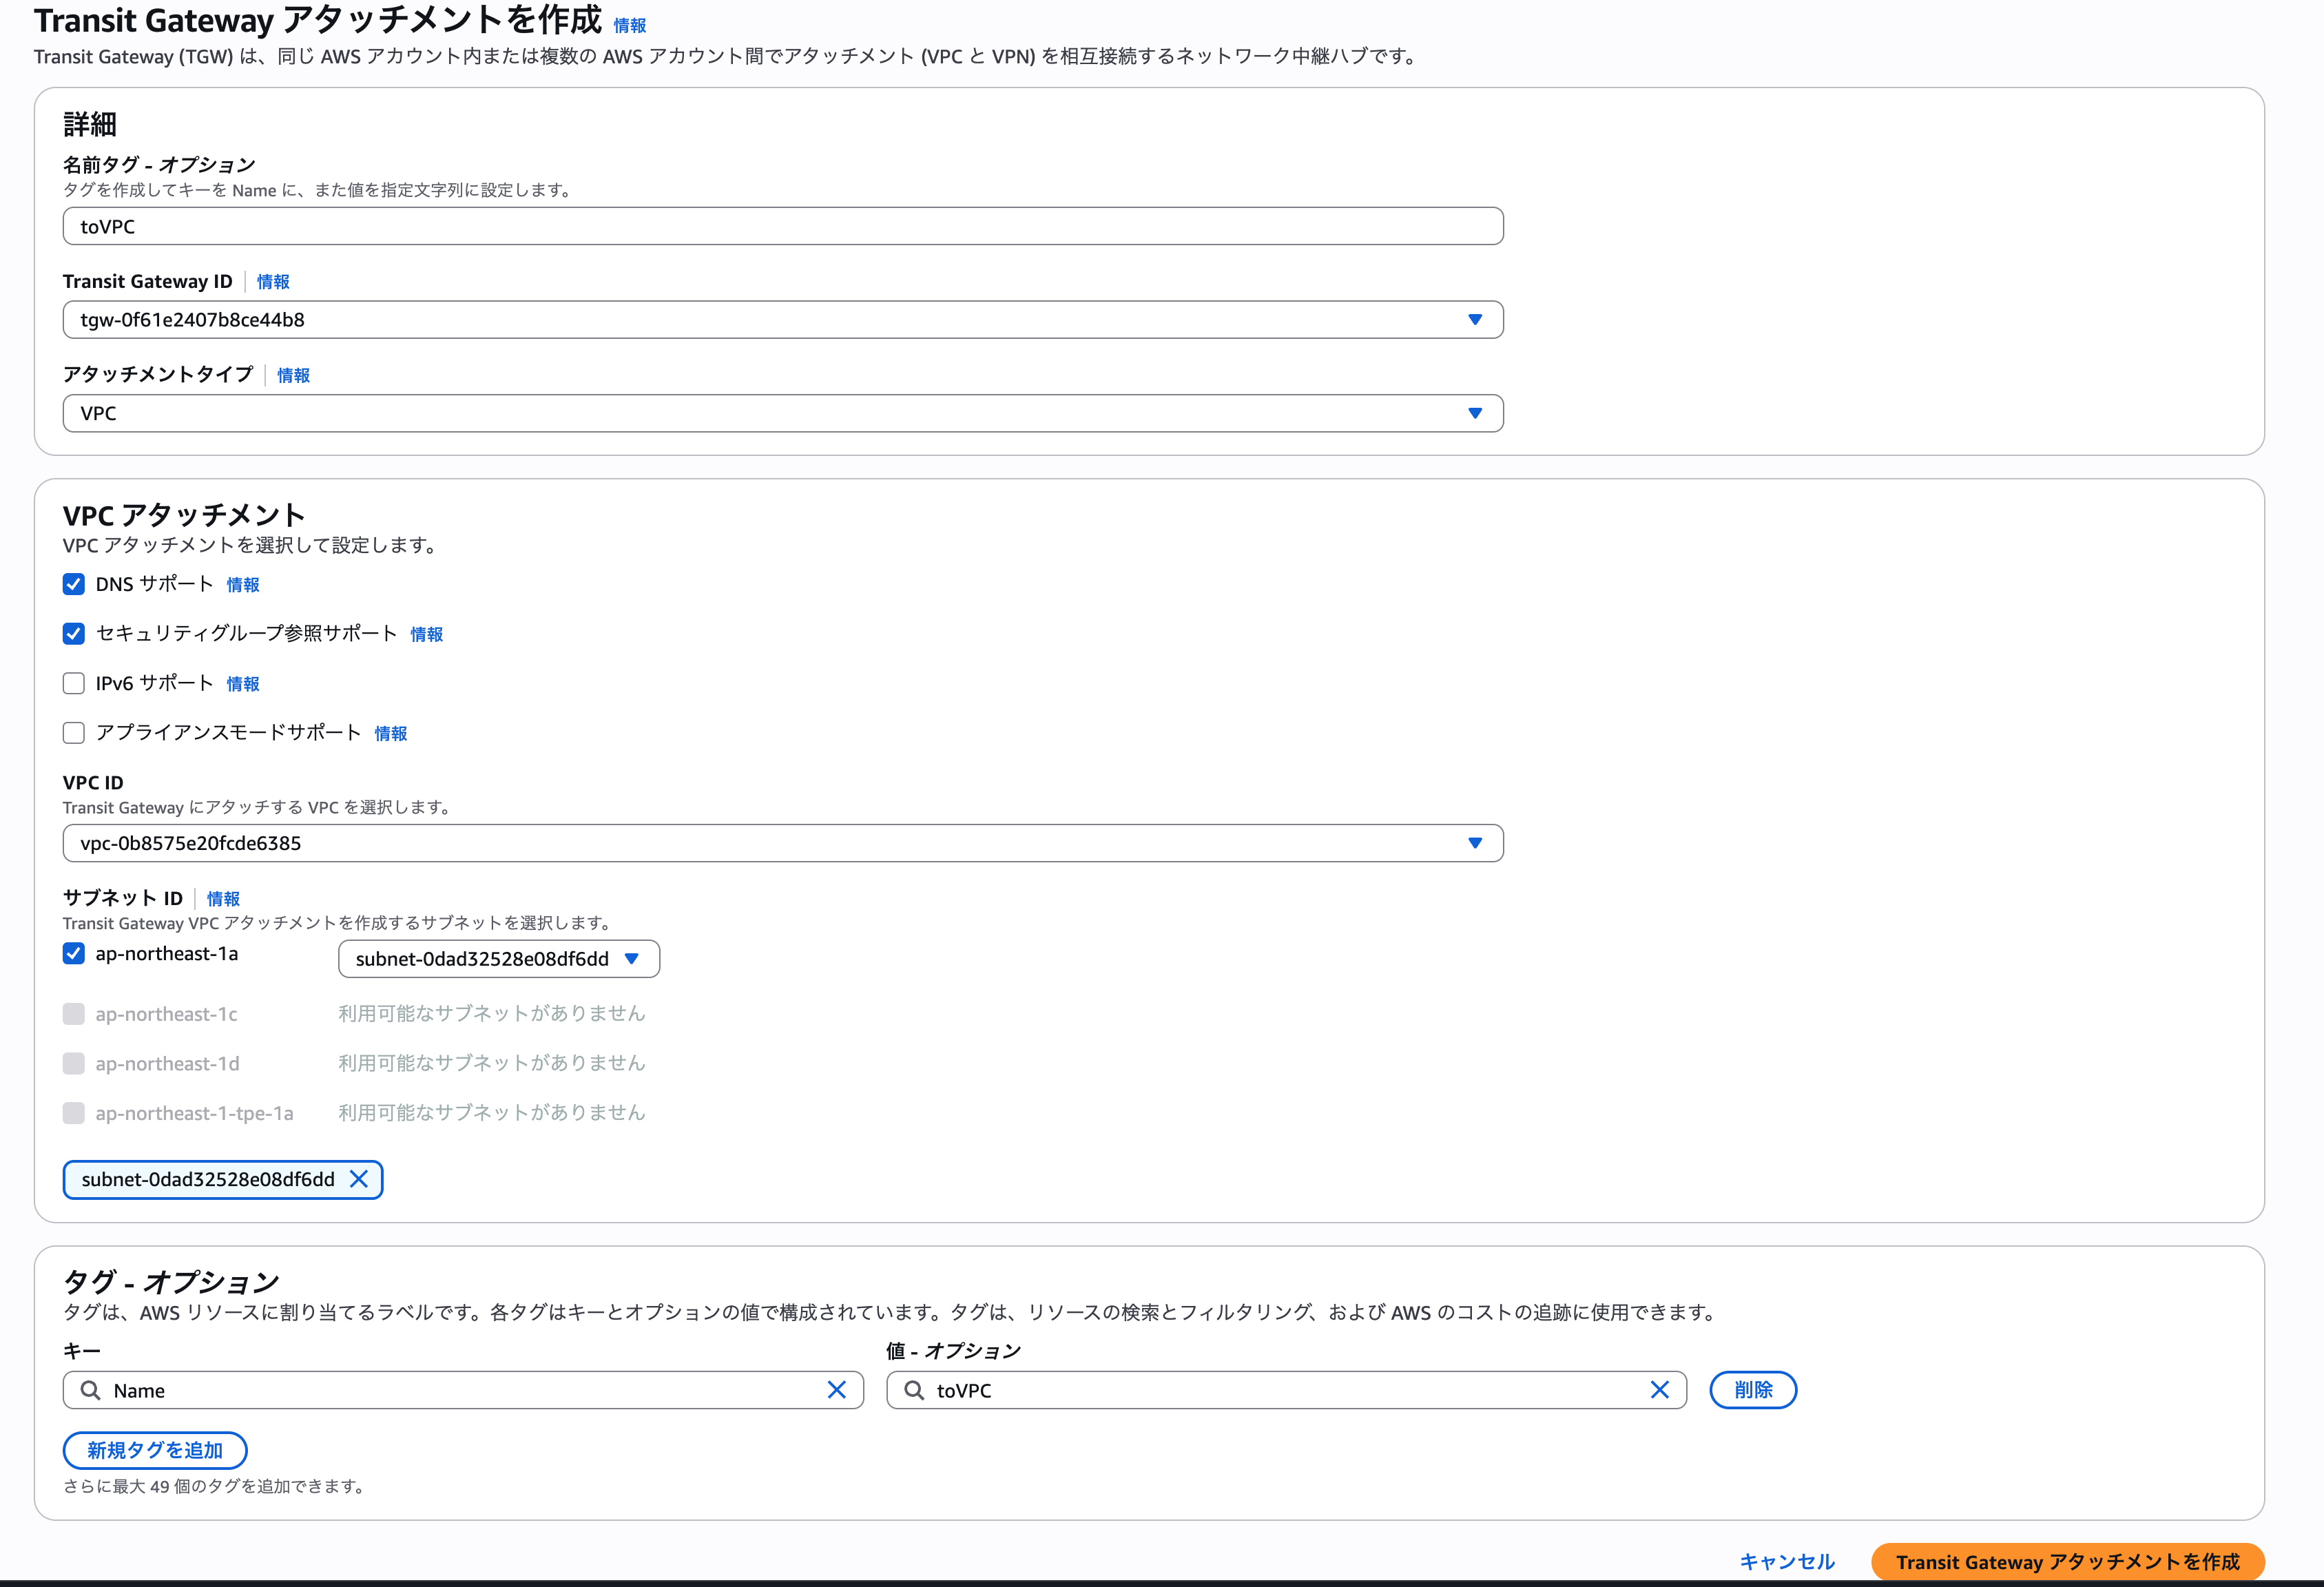Open the 情報 link next to the page title
This screenshot has width=2324, height=1587.
click(x=630, y=26)
